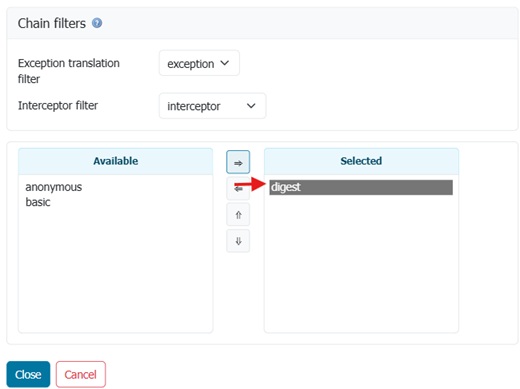520x389 pixels.
Task: Click the Chain filters heading text
Action: pos(52,23)
